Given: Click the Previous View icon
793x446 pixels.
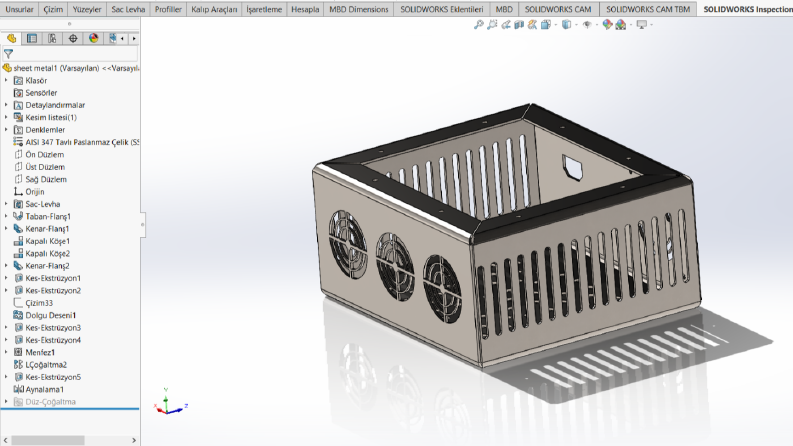Looking at the screenshot, I should pyautogui.click(x=506, y=24).
